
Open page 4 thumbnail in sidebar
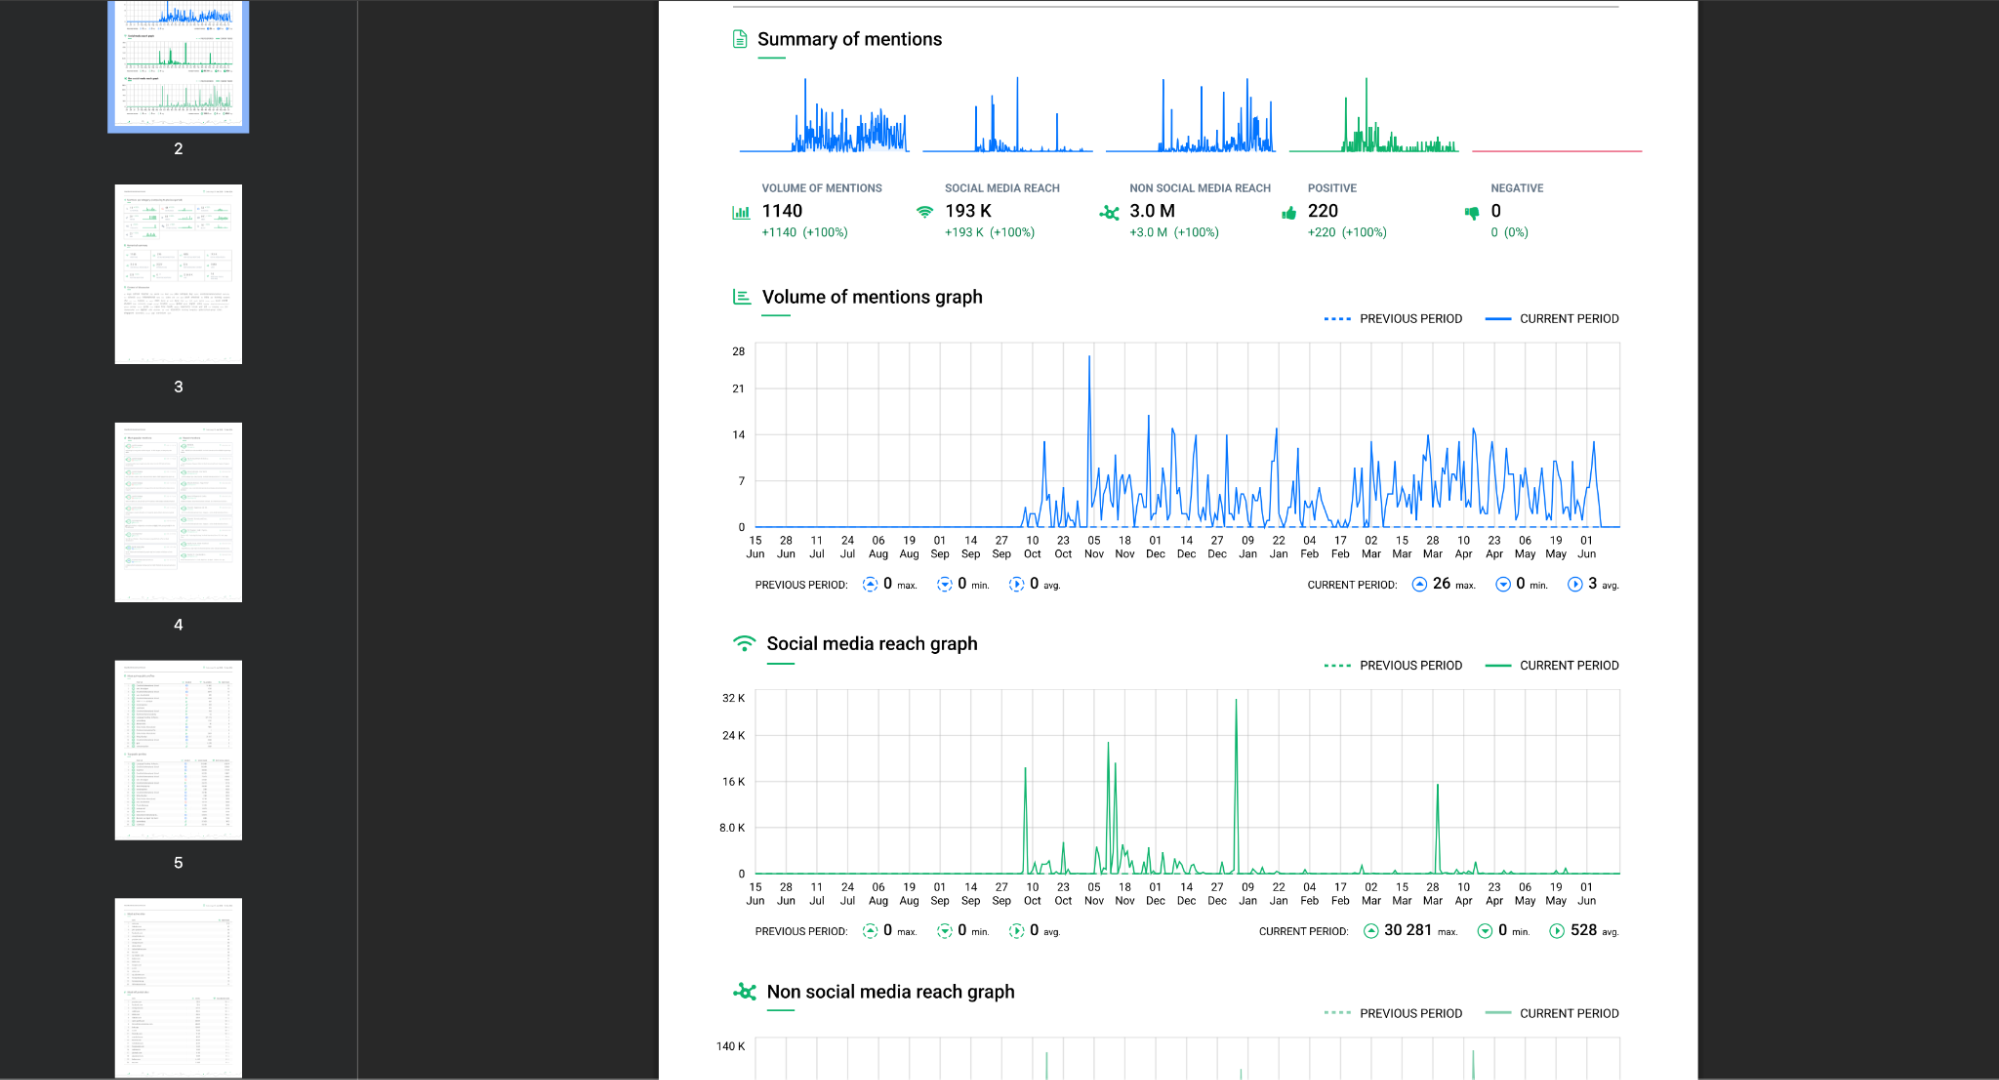coord(178,512)
